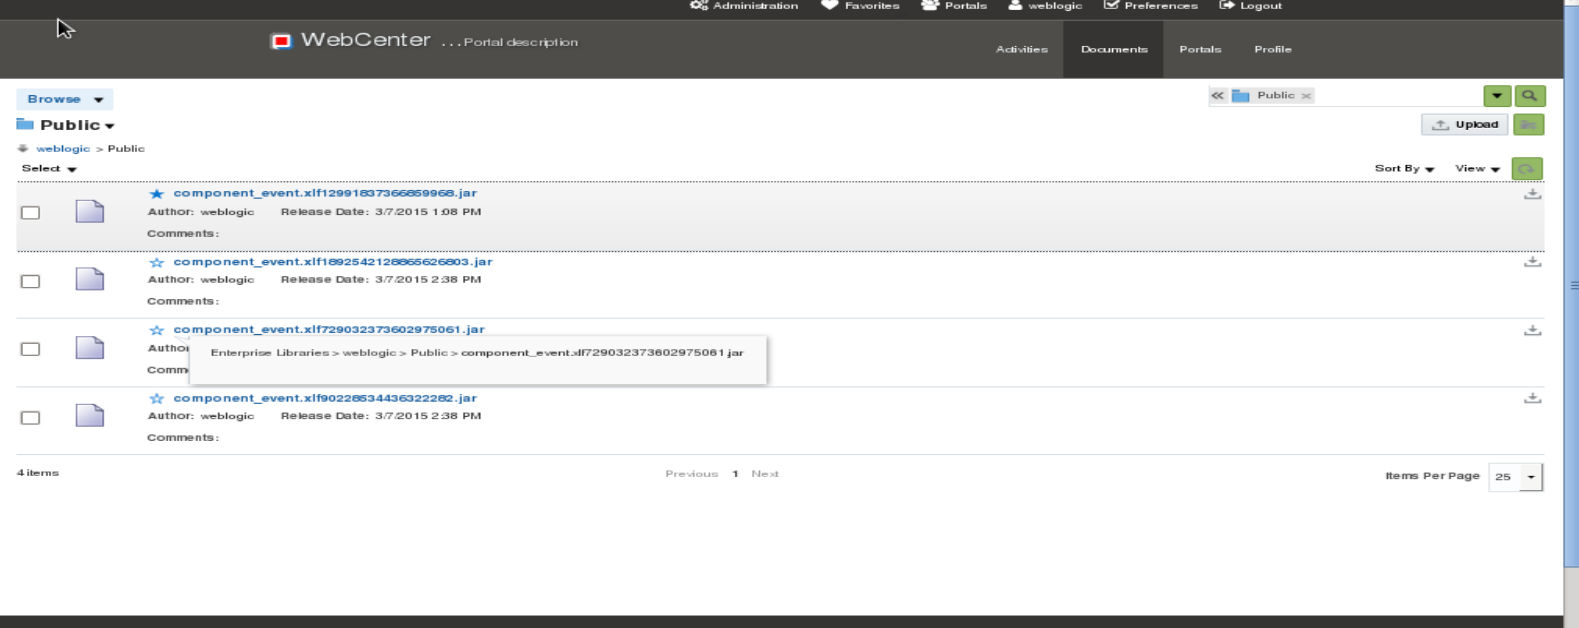Click the red WebCenter logo icon
Image resolution: width=1579 pixels, height=628 pixels.
[281, 41]
